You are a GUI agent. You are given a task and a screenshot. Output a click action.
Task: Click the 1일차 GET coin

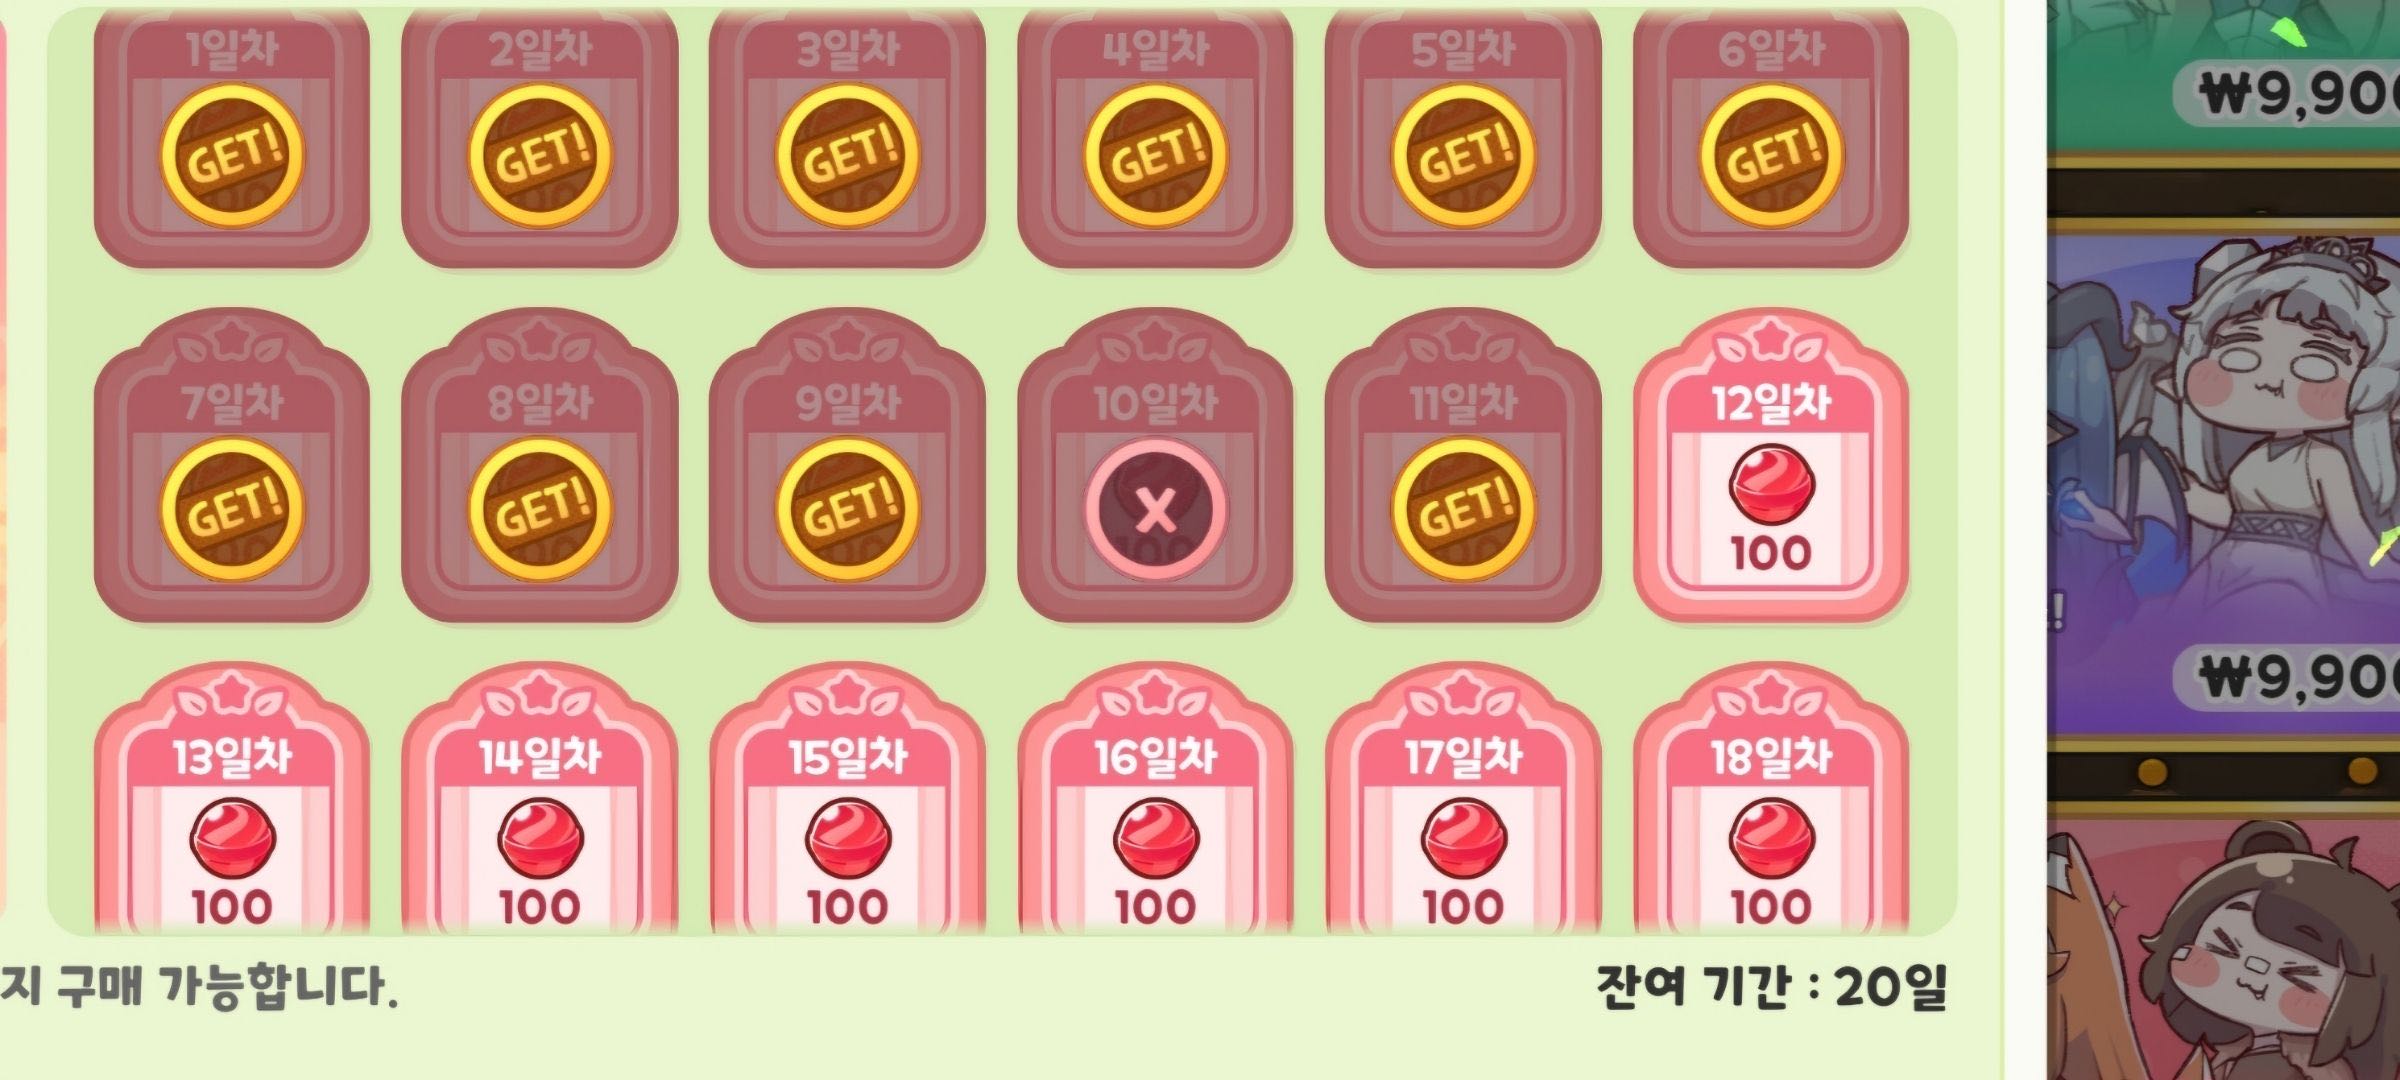pos(232,156)
